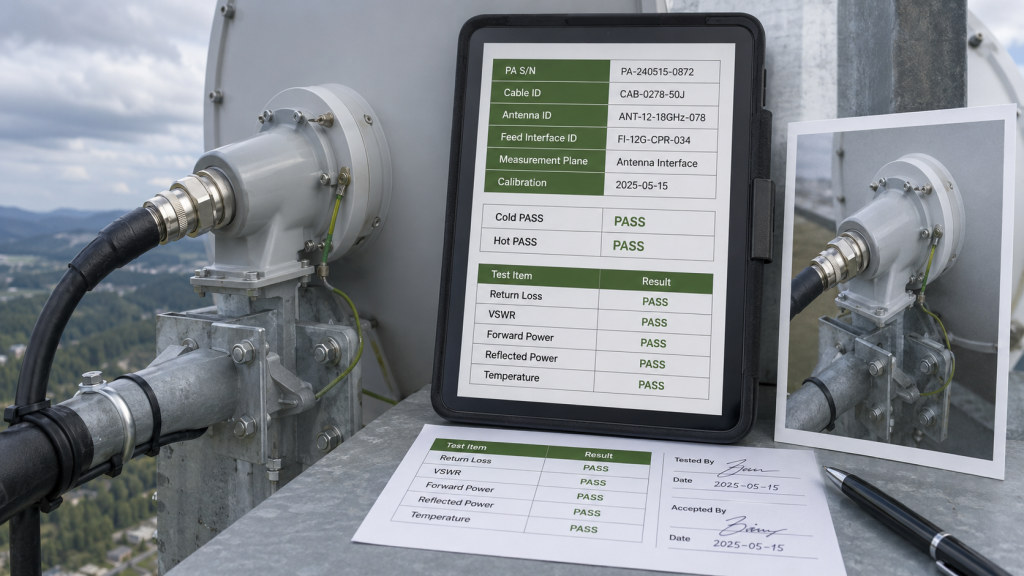Select Return Loss on the paper form
Viewport: 1024px width, 576px height.
(465, 459)
